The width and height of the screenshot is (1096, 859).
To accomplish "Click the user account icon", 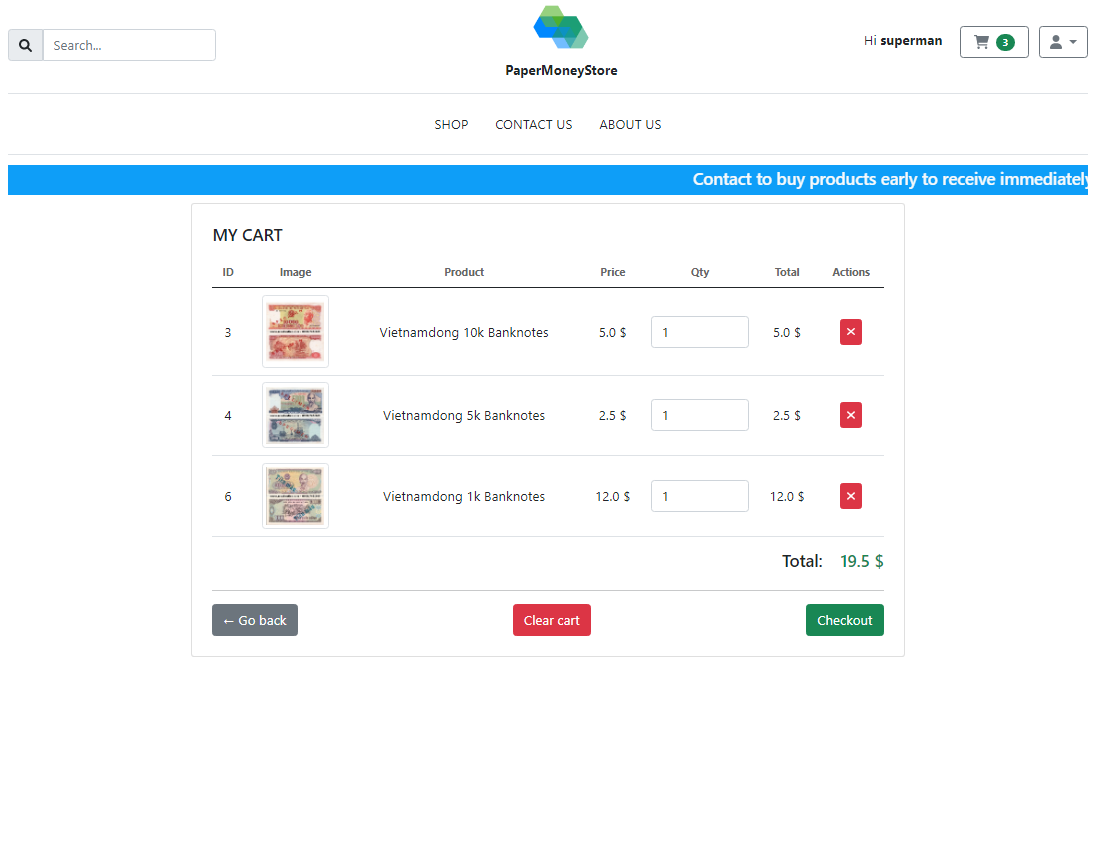I will (x=1057, y=42).
